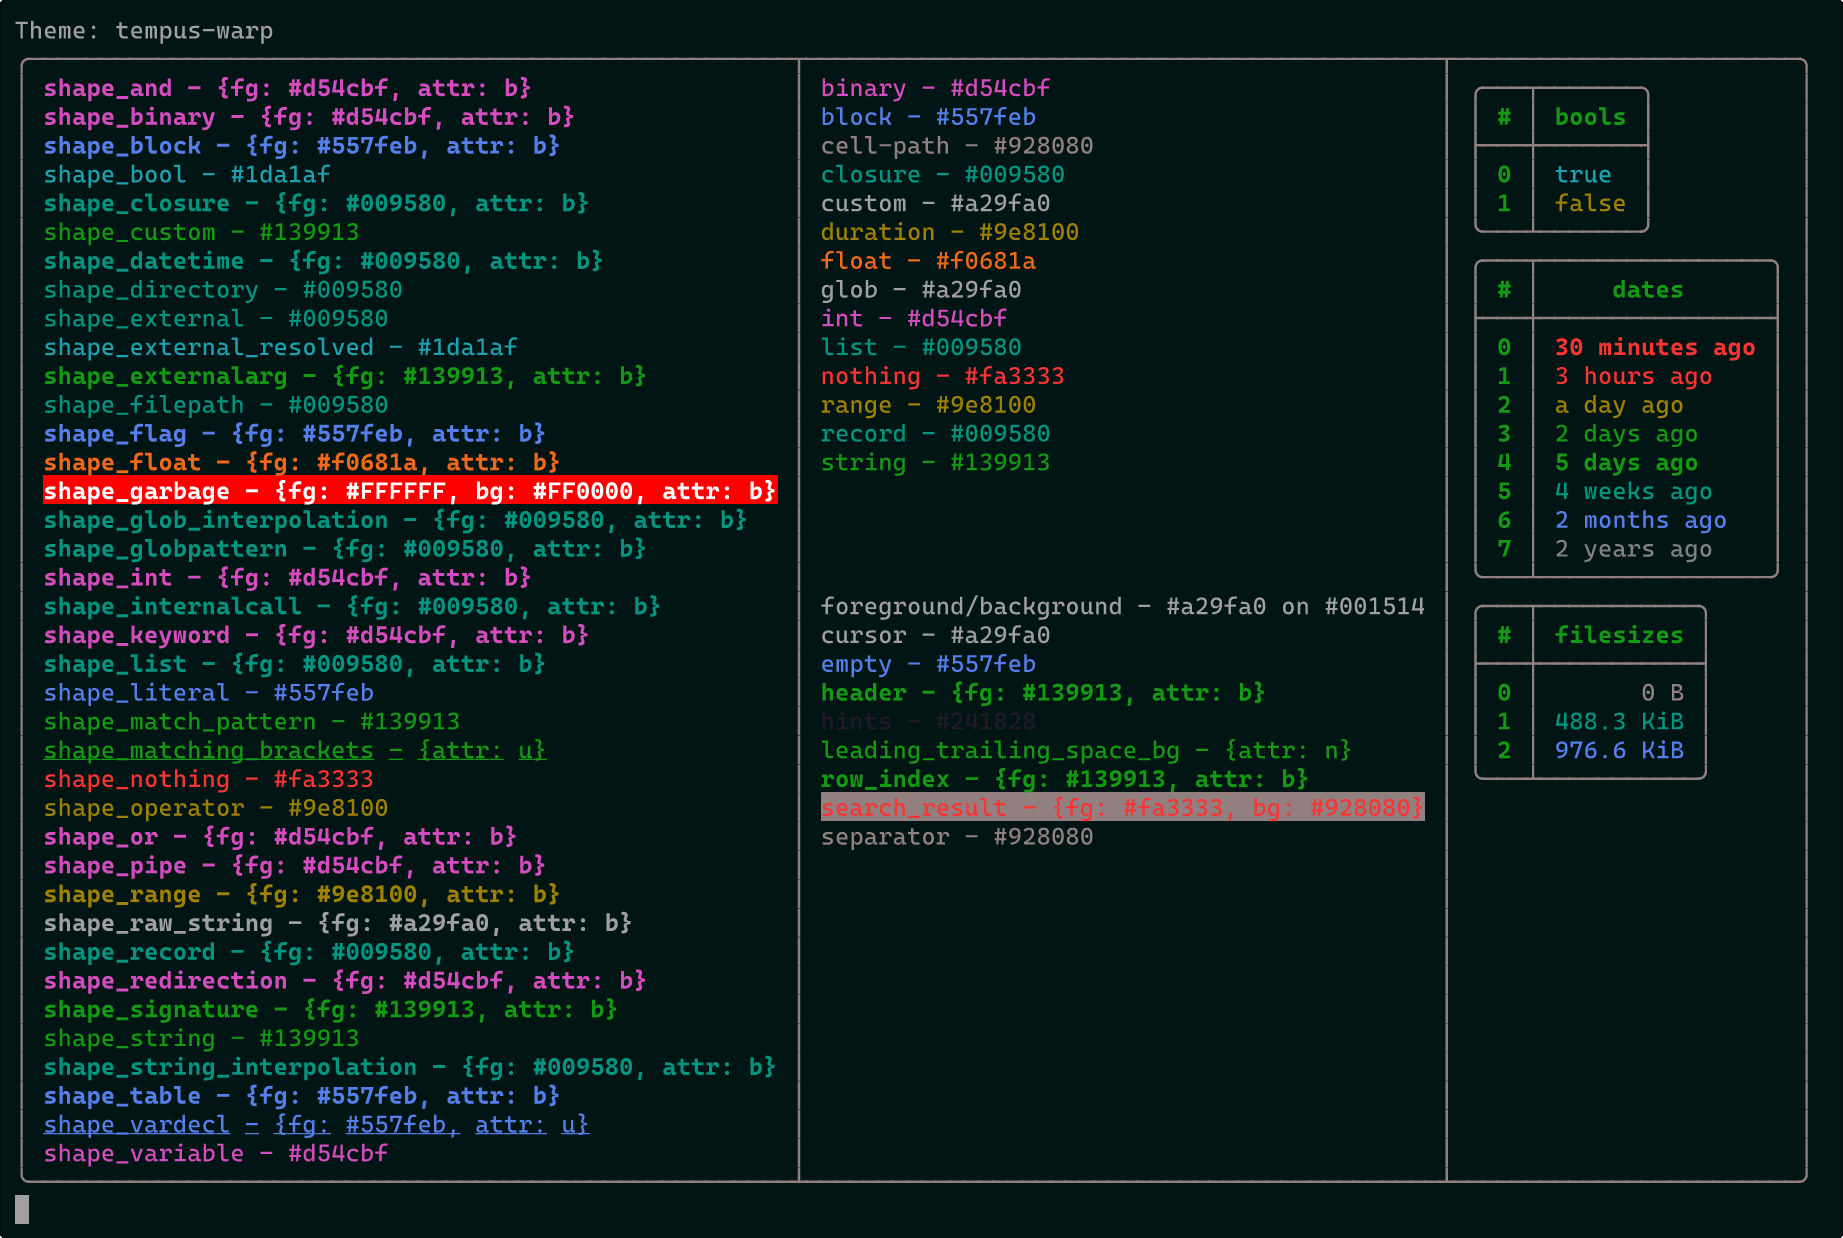Select 'closure - #009580' line

pyautogui.click(x=942, y=175)
